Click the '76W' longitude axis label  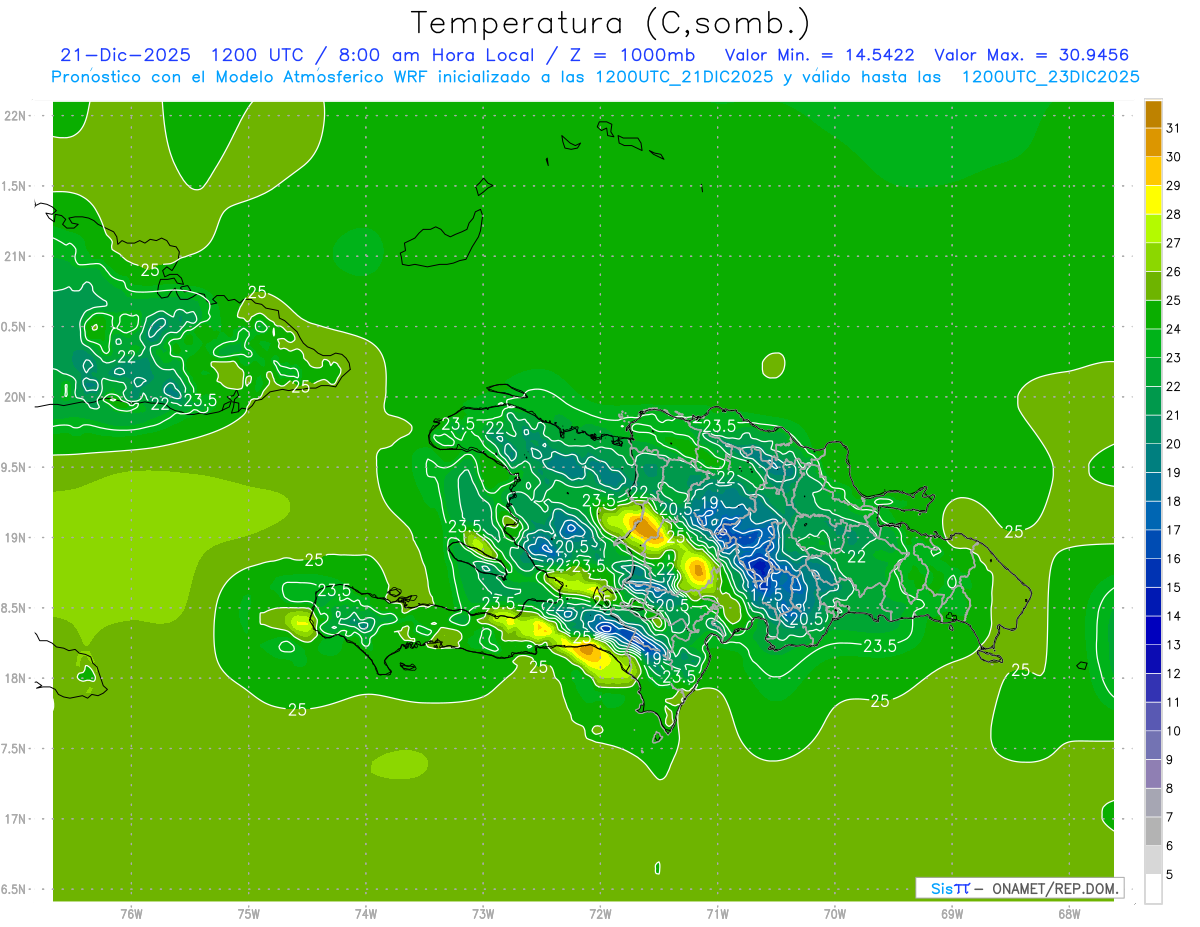[x=131, y=913]
